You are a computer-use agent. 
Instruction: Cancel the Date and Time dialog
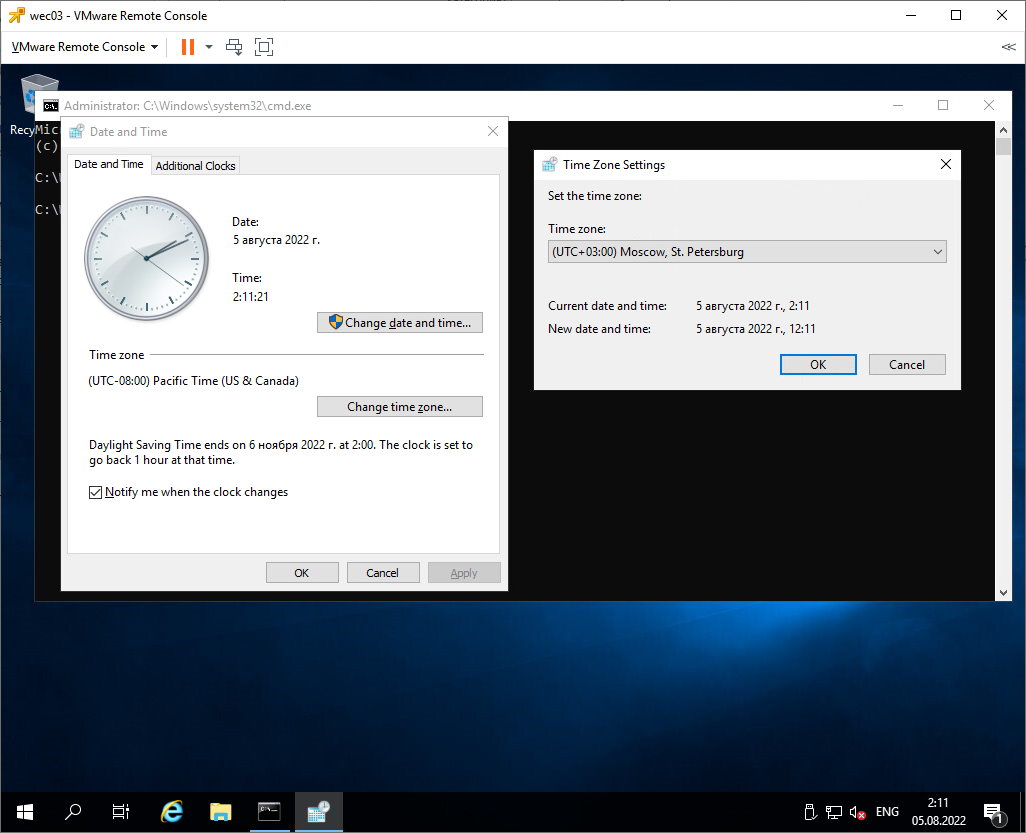(383, 573)
